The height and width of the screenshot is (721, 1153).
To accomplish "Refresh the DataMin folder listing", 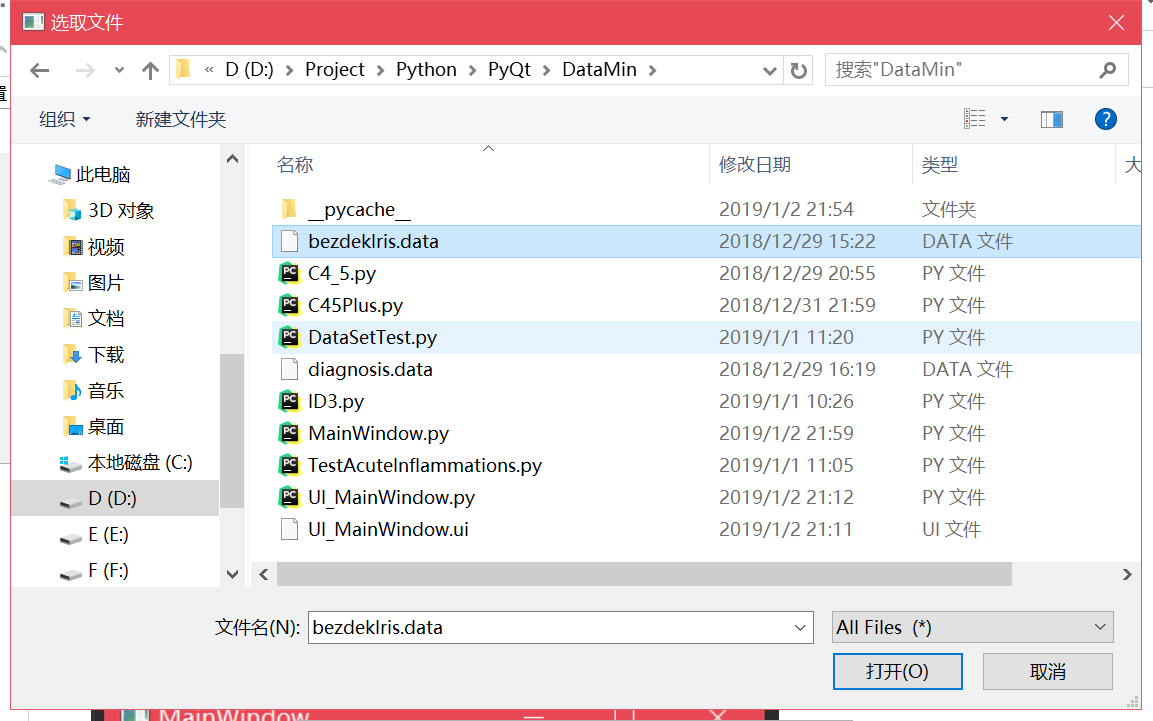I will (798, 70).
